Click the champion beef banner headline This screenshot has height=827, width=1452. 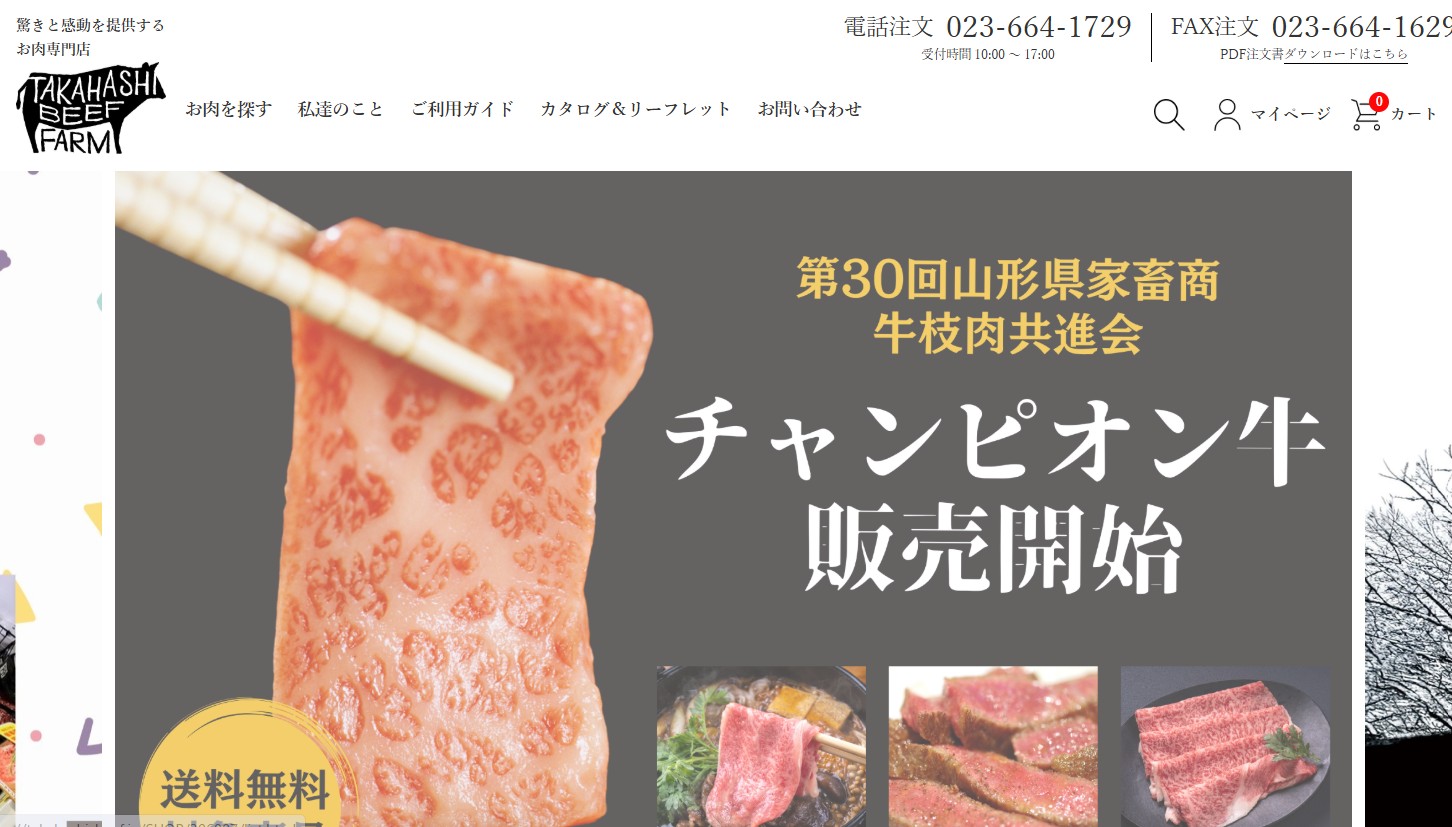pos(995,495)
